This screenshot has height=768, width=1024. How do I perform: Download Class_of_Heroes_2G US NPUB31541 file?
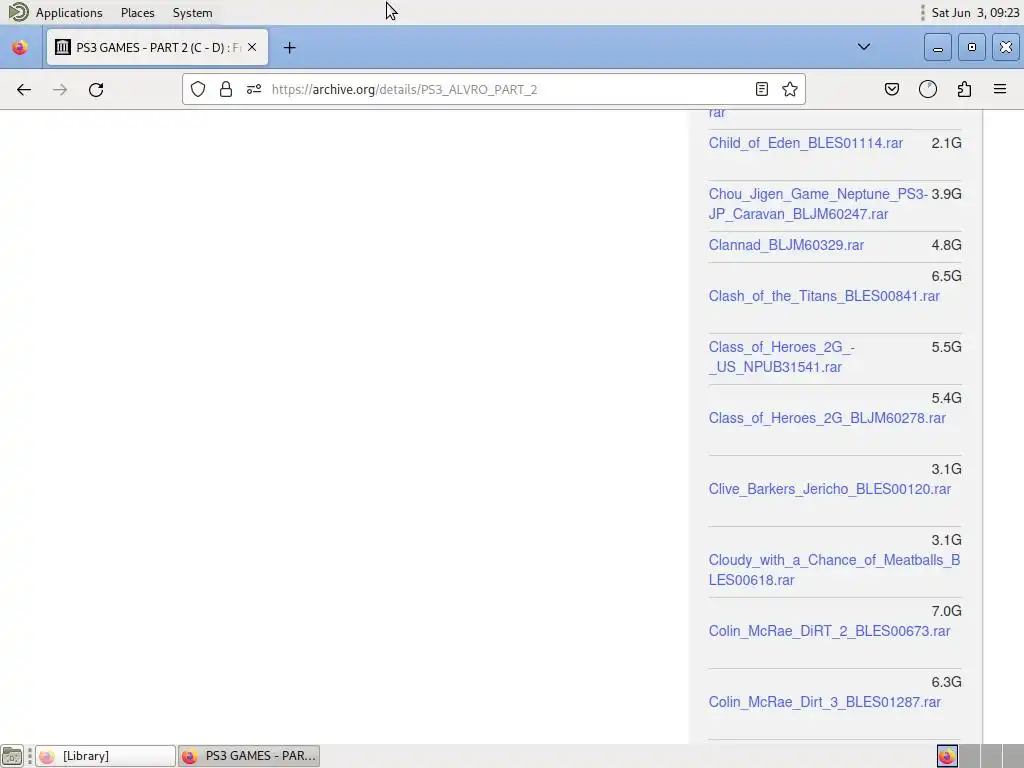click(781, 357)
